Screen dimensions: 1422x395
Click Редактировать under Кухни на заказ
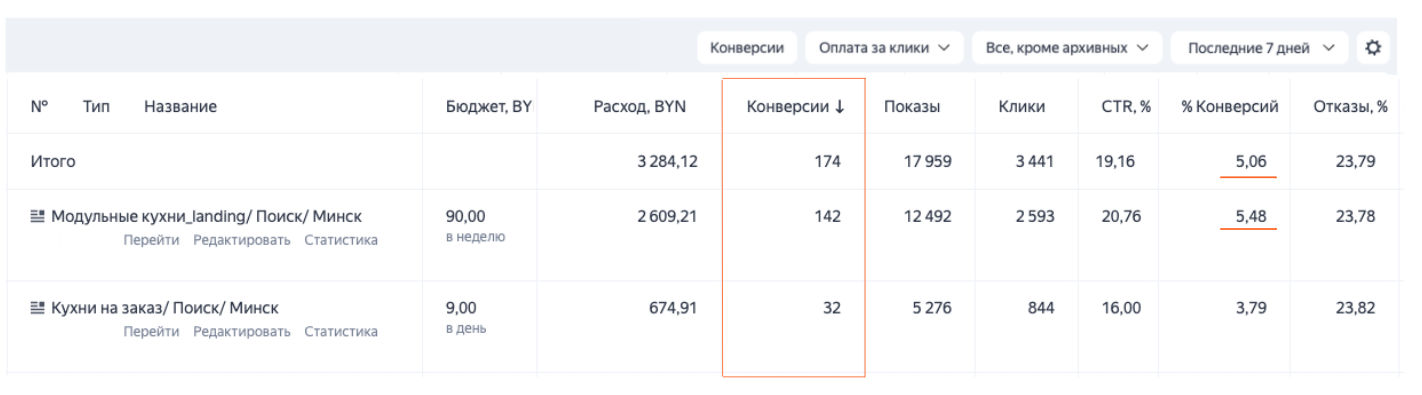(242, 332)
